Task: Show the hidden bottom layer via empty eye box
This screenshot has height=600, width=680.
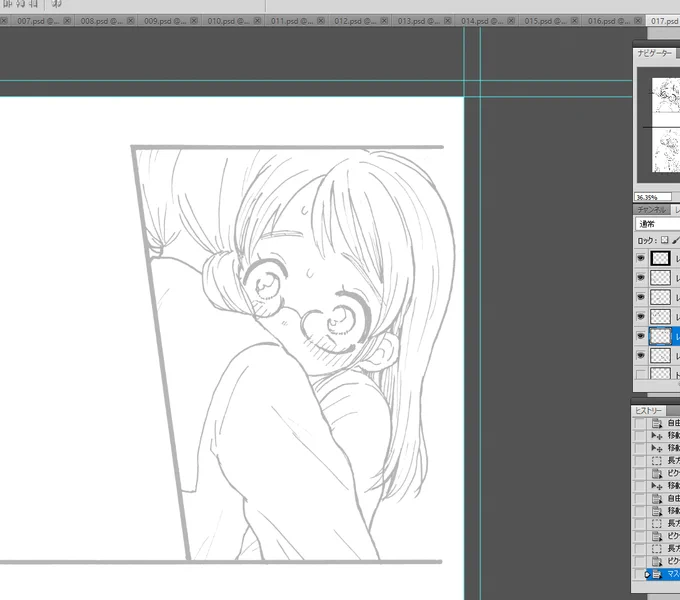Action: 641,374
